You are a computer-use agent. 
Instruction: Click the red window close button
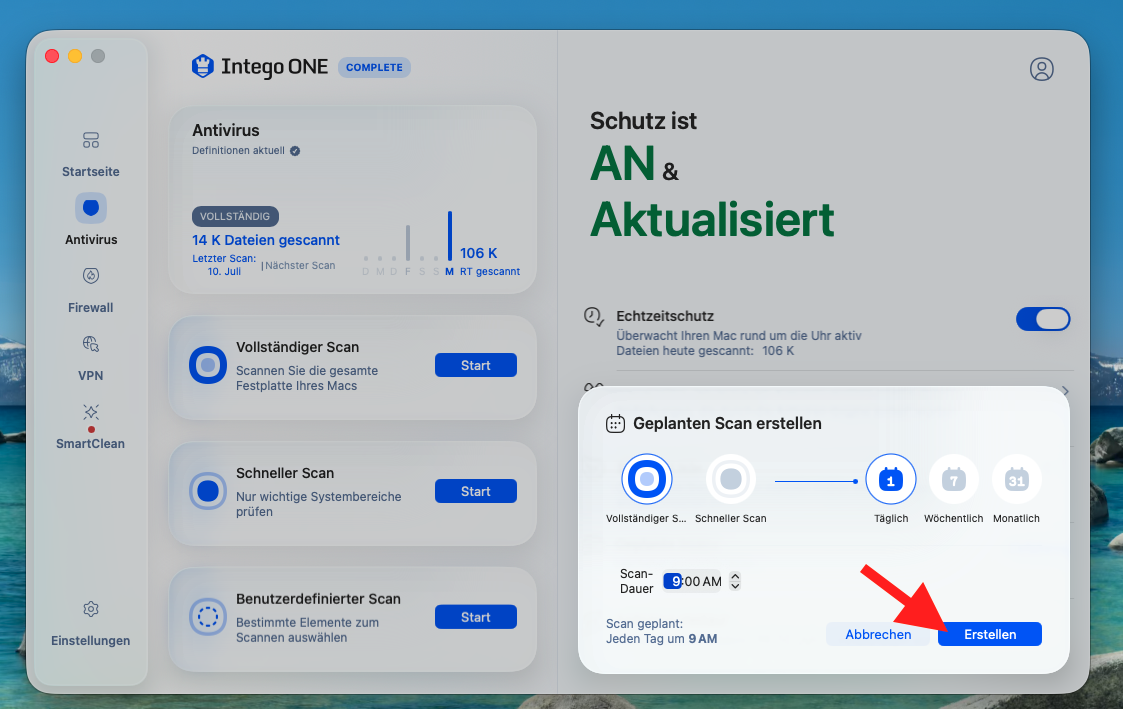pyautogui.click(x=52, y=56)
